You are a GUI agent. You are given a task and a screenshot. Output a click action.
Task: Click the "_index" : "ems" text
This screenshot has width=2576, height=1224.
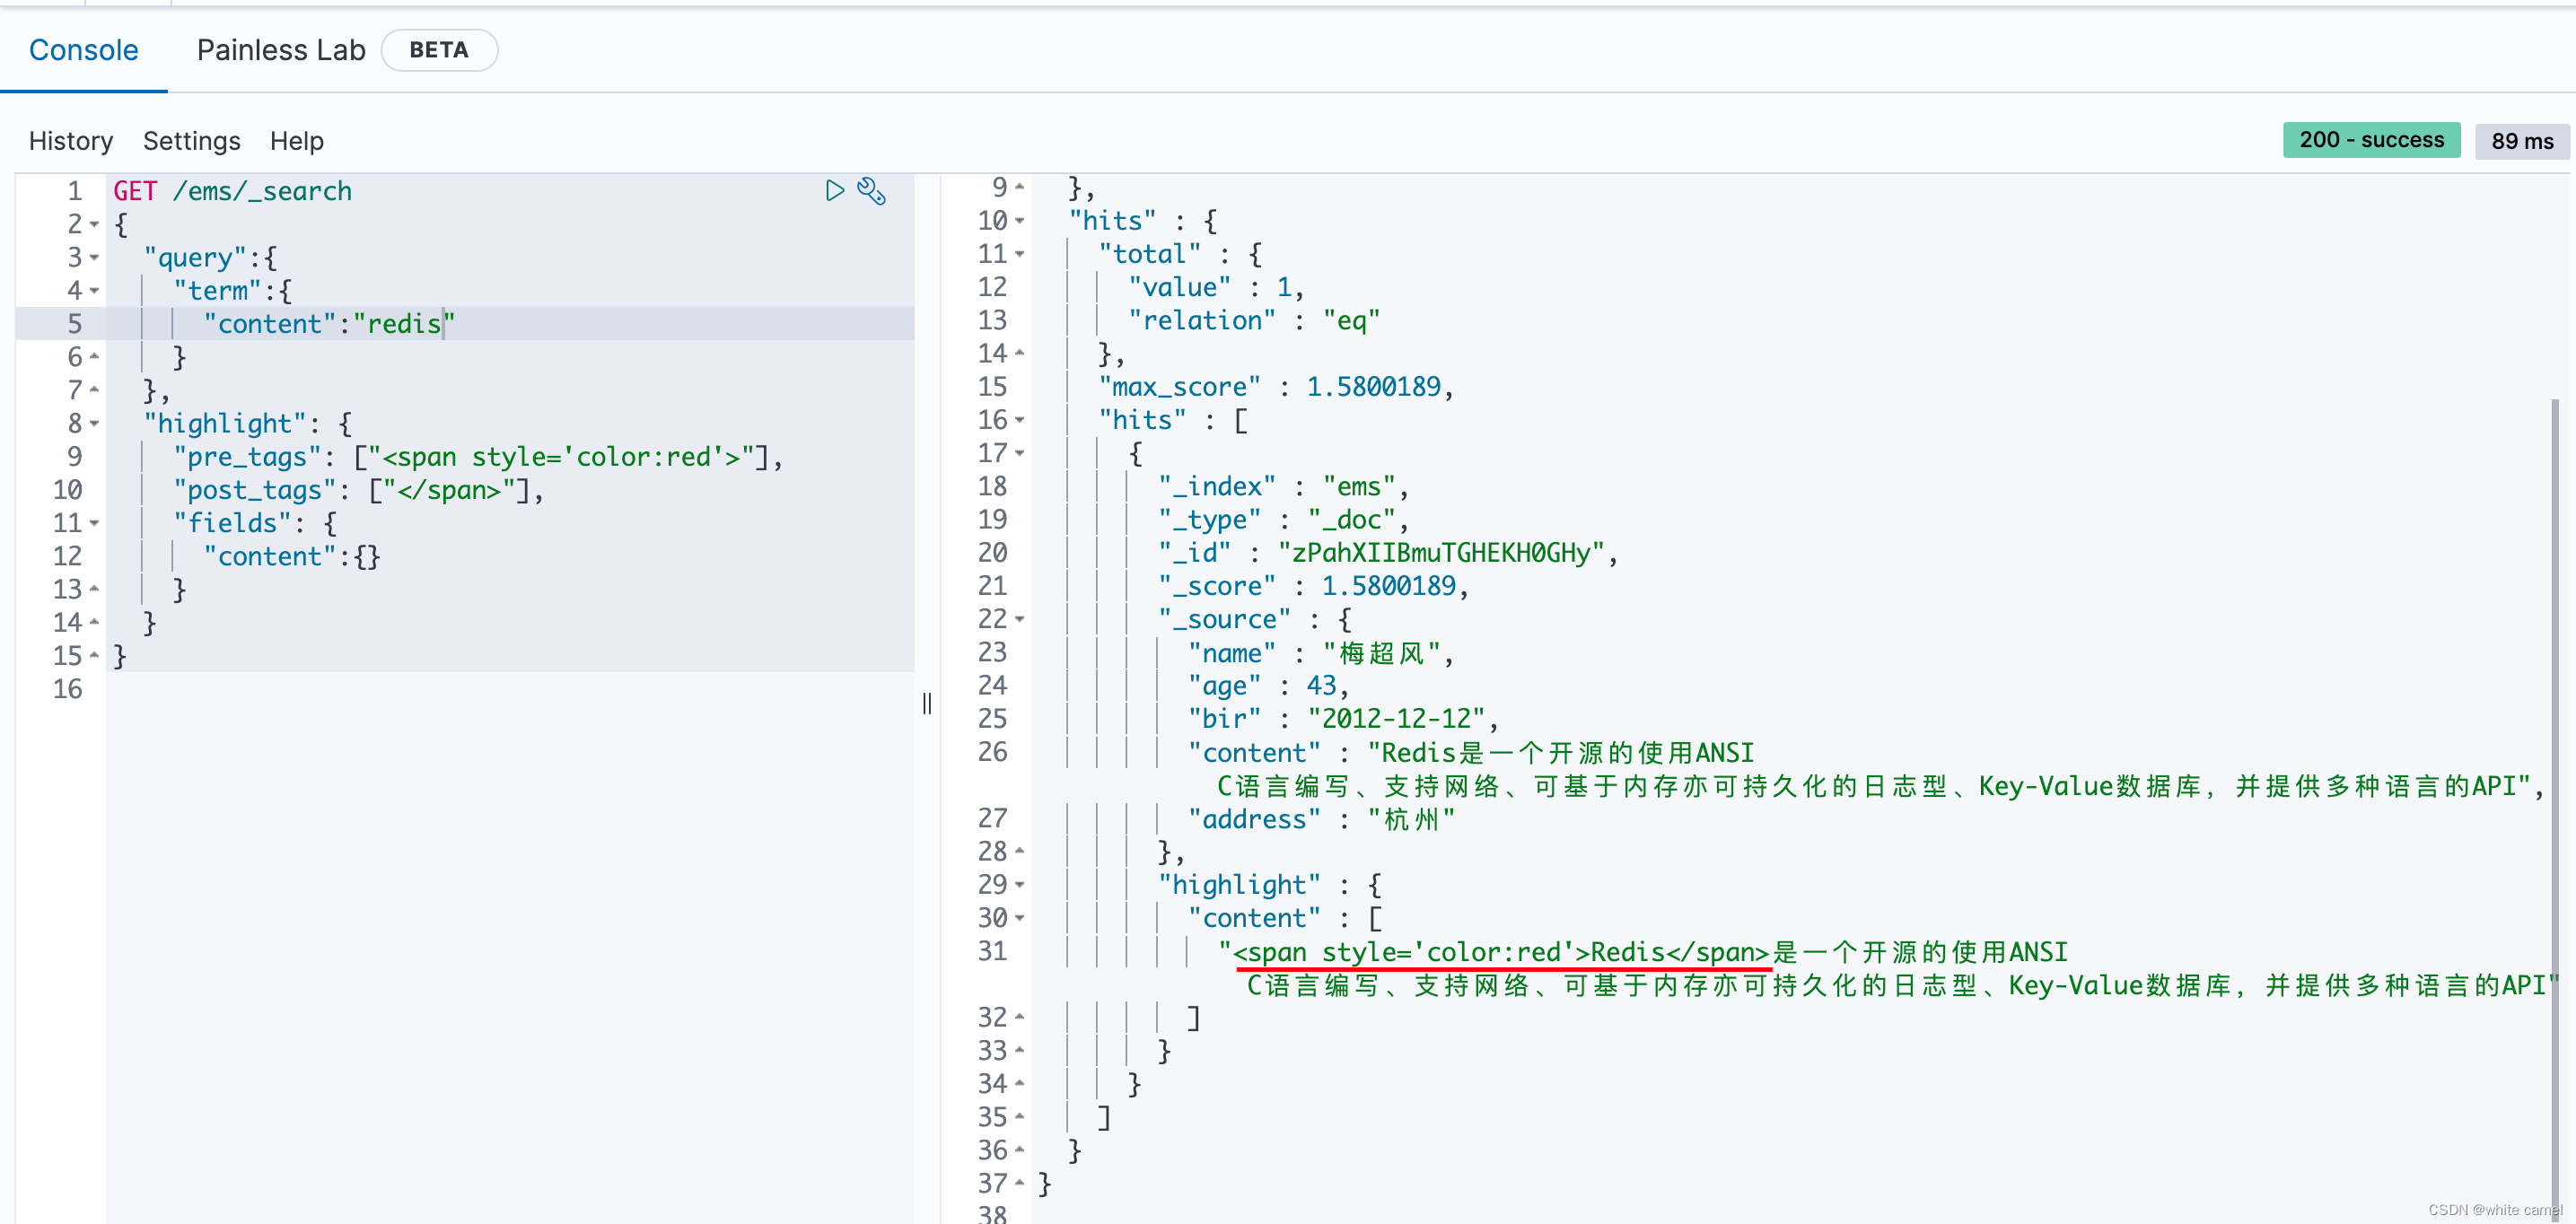(x=1283, y=487)
